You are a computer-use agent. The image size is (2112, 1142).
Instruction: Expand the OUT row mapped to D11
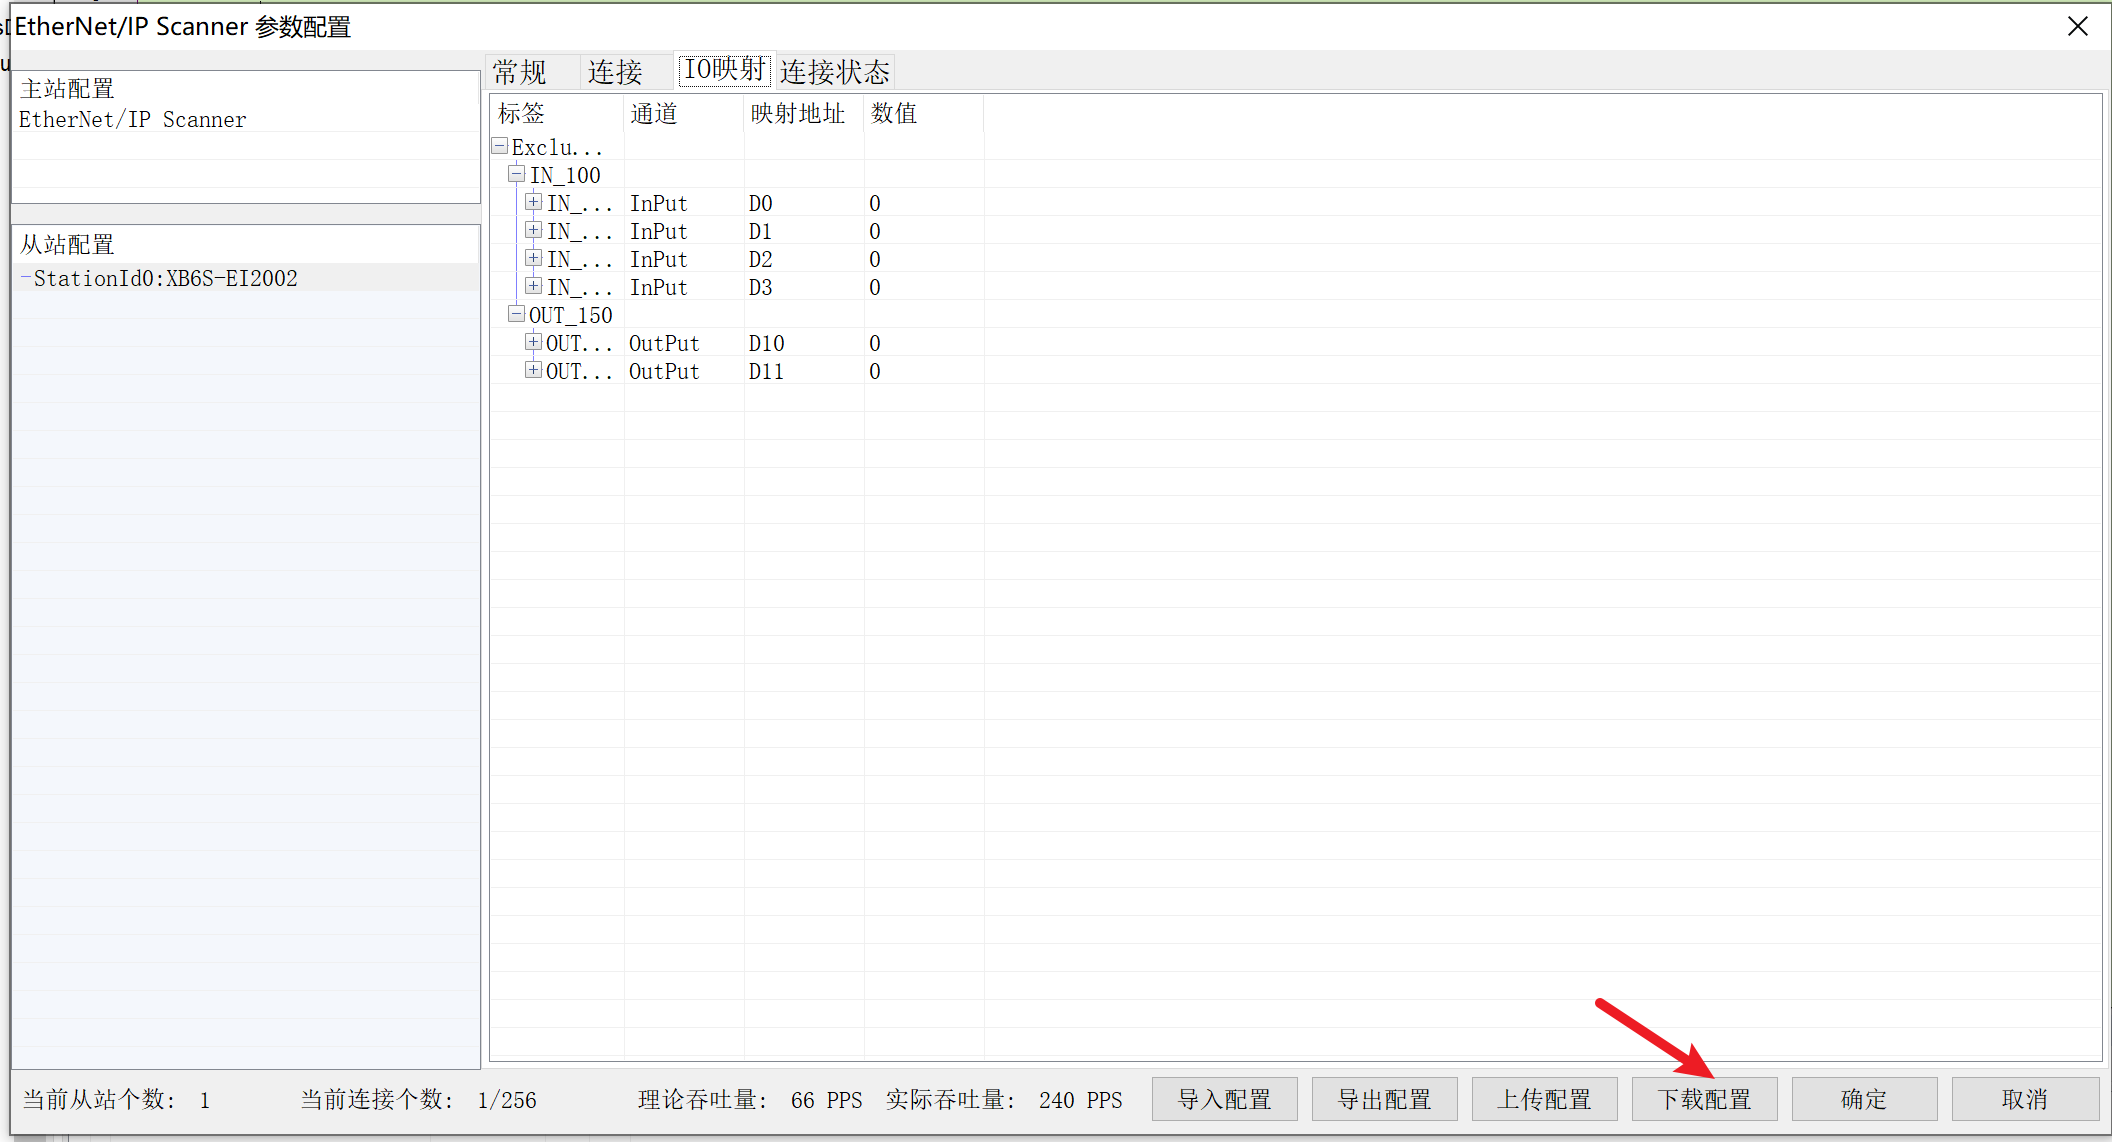point(534,370)
